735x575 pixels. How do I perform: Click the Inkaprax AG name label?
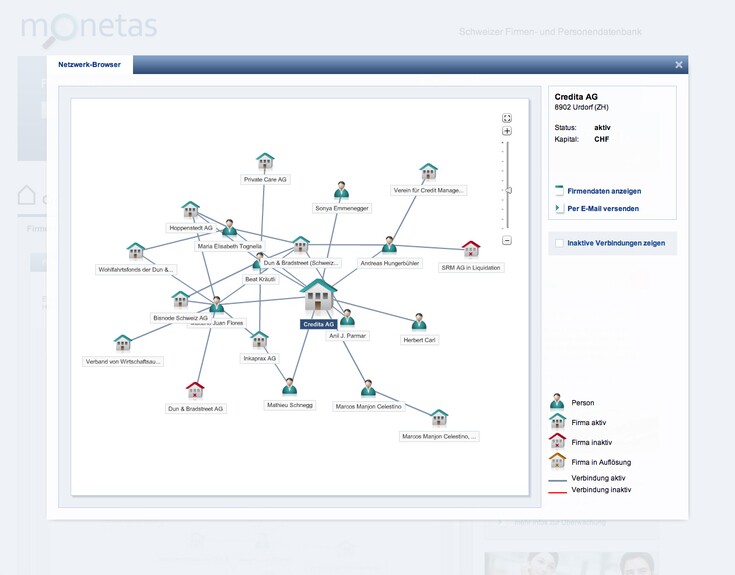pyautogui.click(x=260, y=358)
